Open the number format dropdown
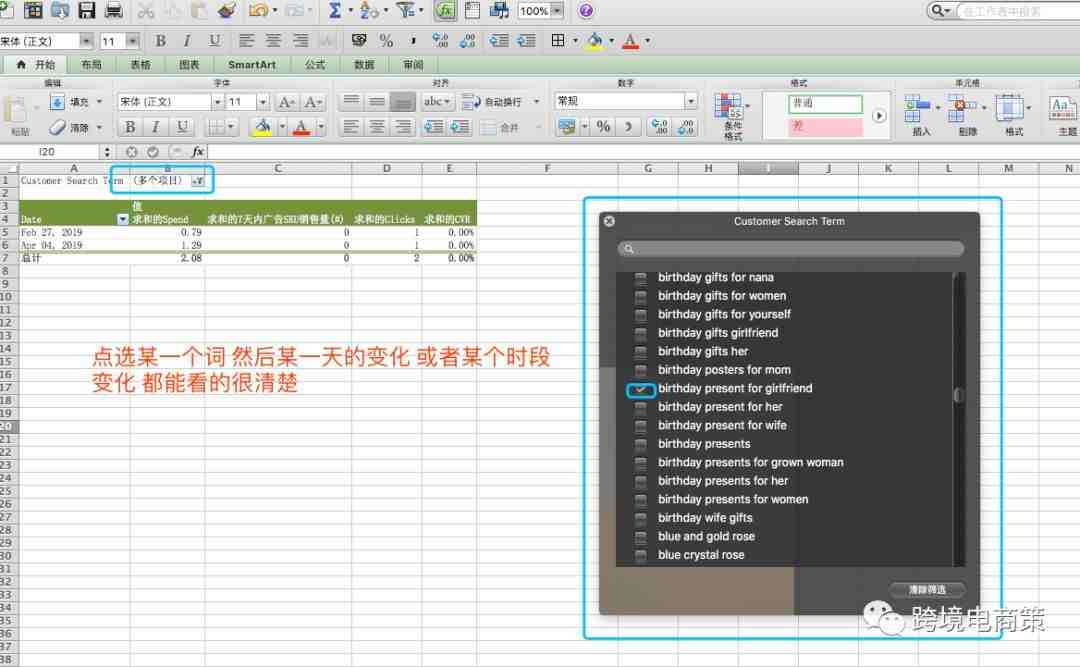This screenshot has height=667, width=1080. tap(690, 101)
